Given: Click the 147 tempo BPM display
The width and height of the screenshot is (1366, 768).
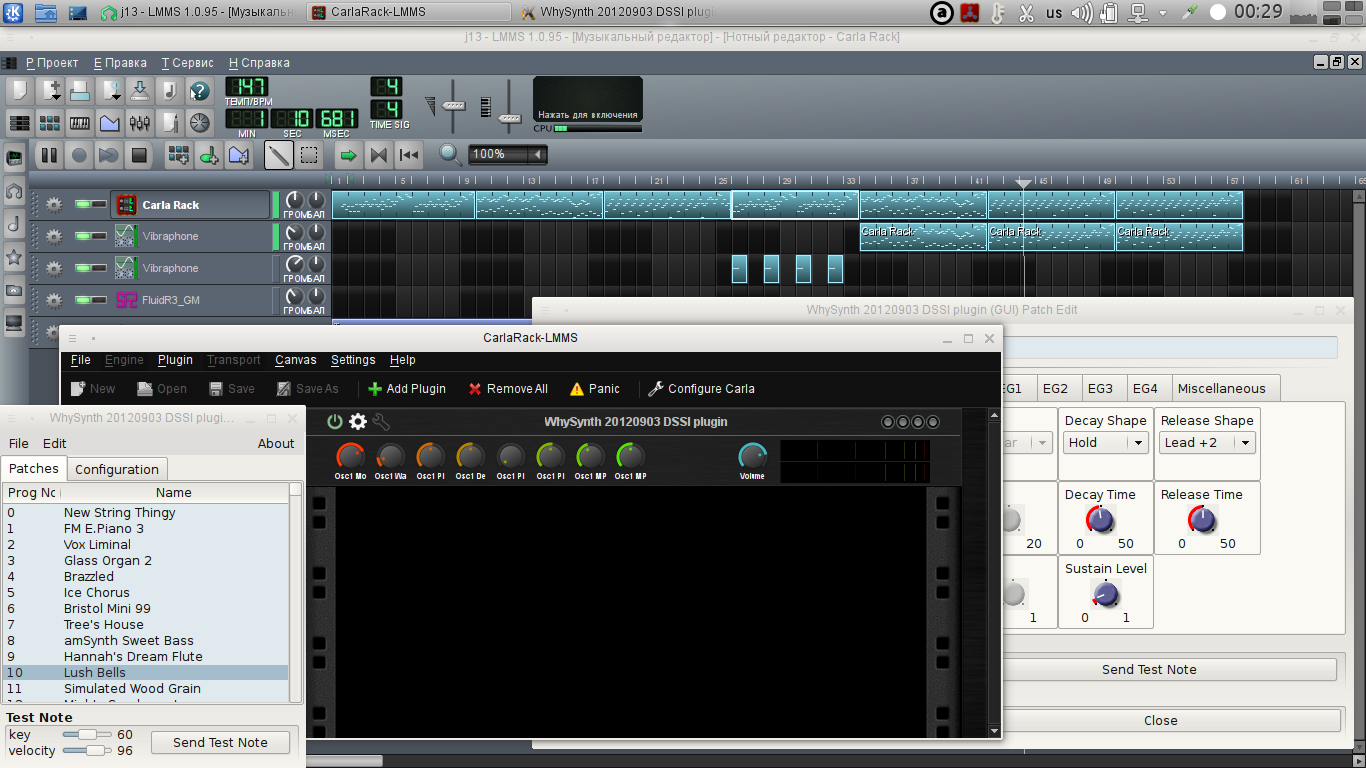Looking at the screenshot, I should (x=247, y=87).
